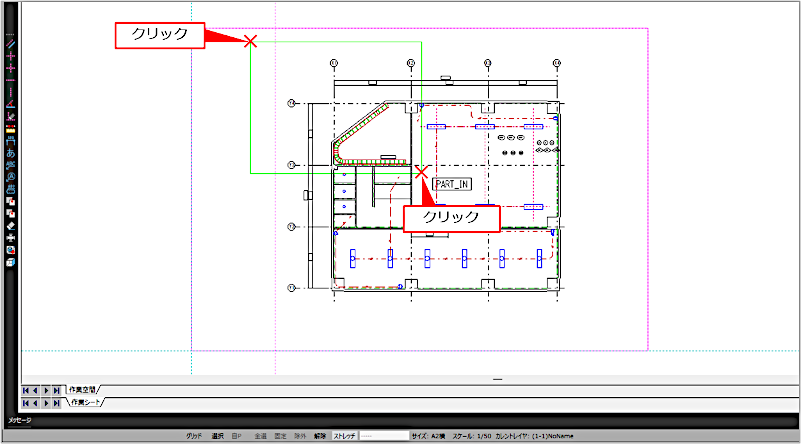Screen dimensions: 801x444
Task: Switch to the 作業シート tab
Action: tap(86, 402)
